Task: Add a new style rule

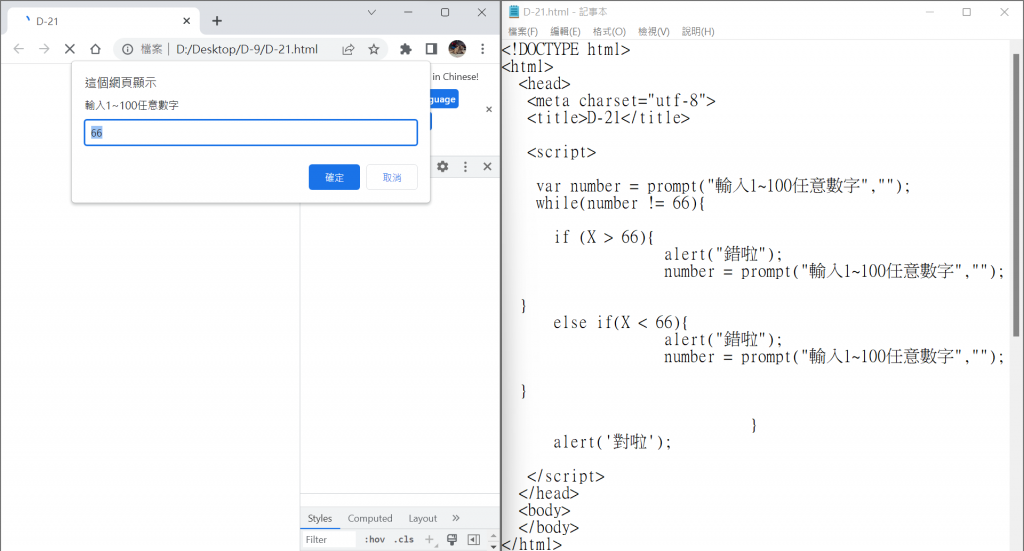Action: 430,540
